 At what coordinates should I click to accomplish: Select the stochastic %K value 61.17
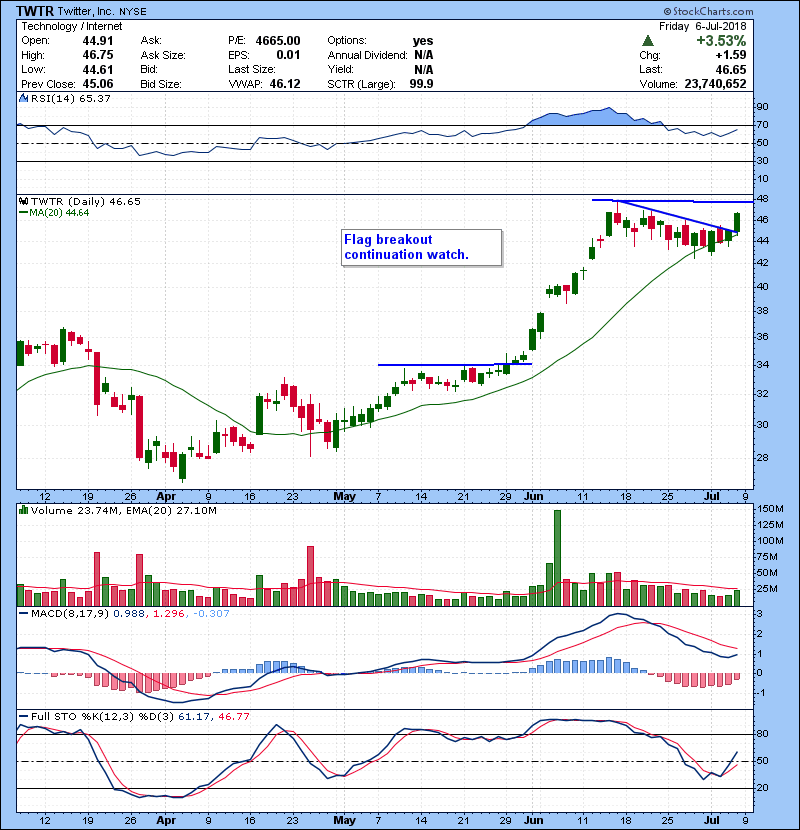(x=194, y=717)
